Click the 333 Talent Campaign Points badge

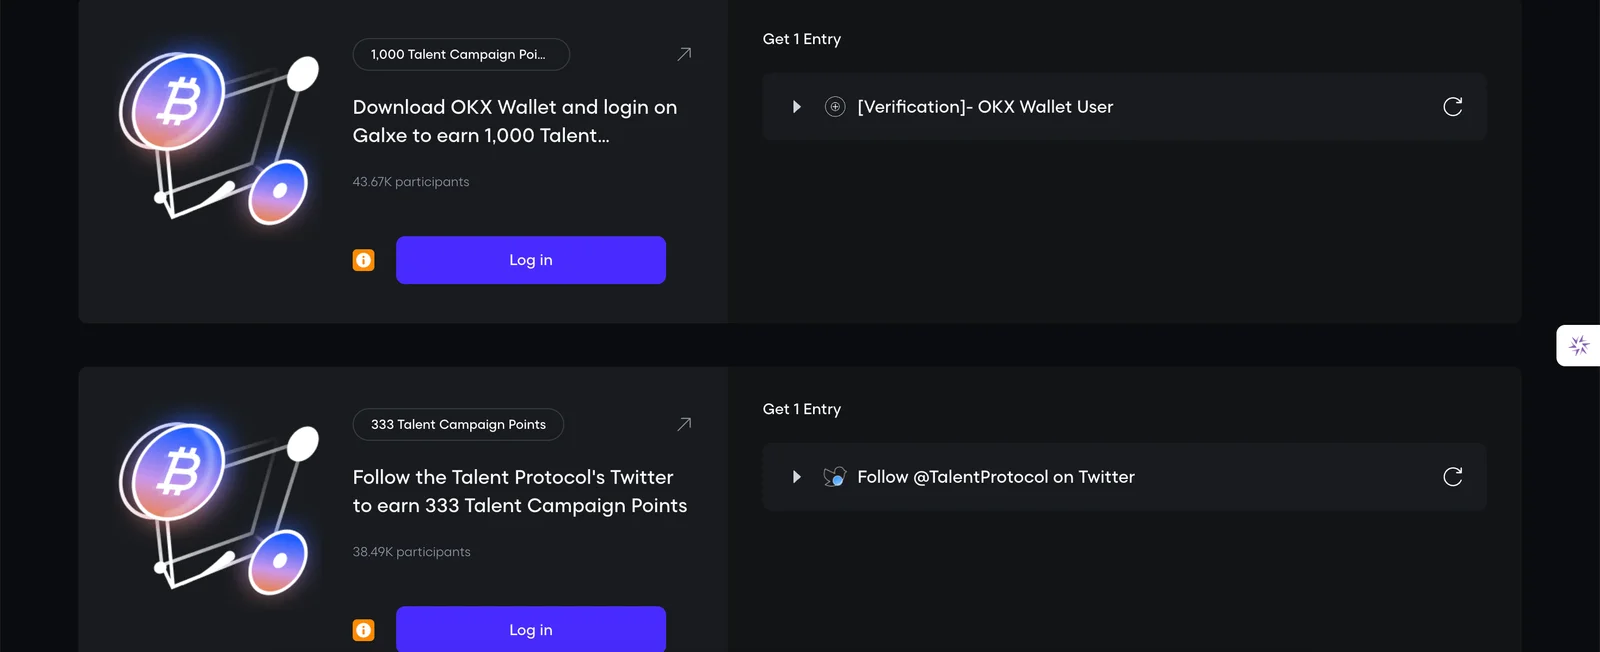458,424
